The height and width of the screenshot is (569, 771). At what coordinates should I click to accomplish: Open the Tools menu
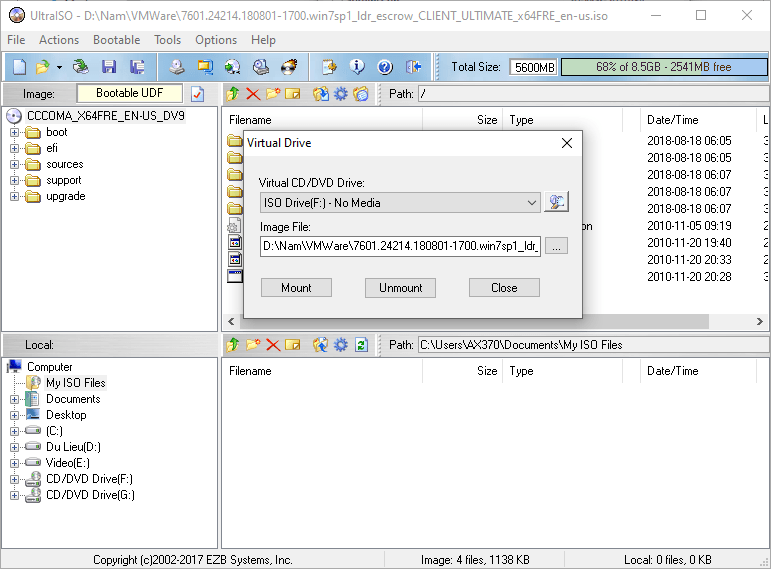coord(168,40)
